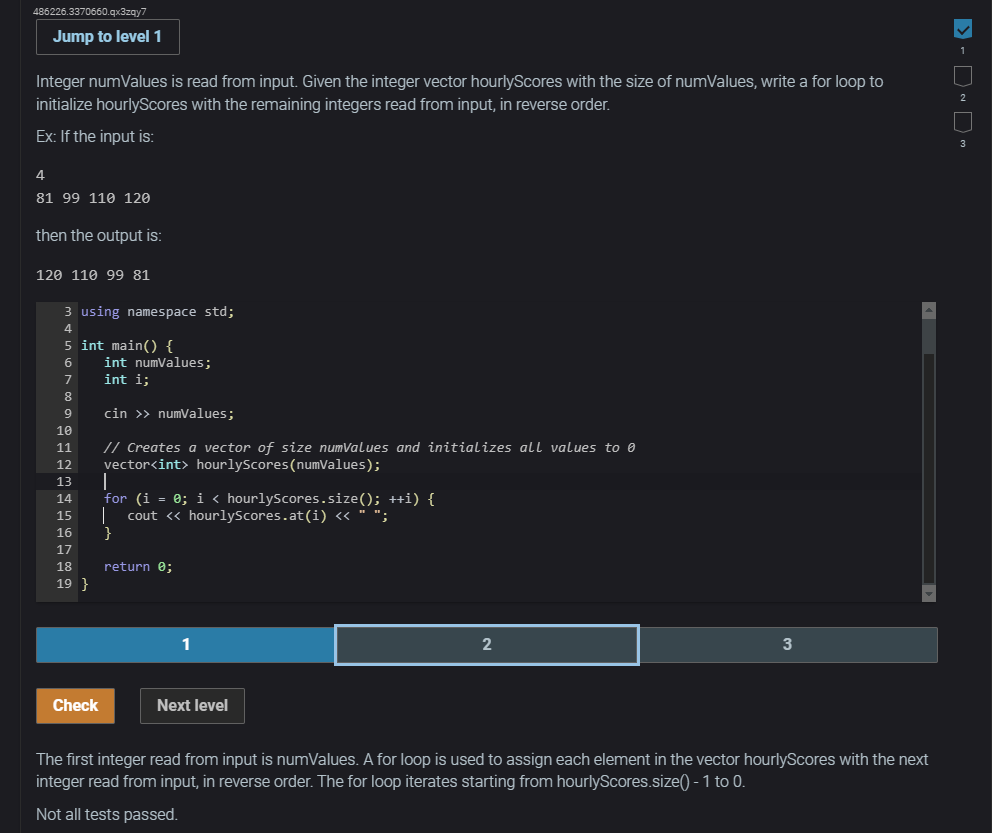Click the Jump to level 1 button
Viewport: 992px width, 833px height.
[108, 37]
